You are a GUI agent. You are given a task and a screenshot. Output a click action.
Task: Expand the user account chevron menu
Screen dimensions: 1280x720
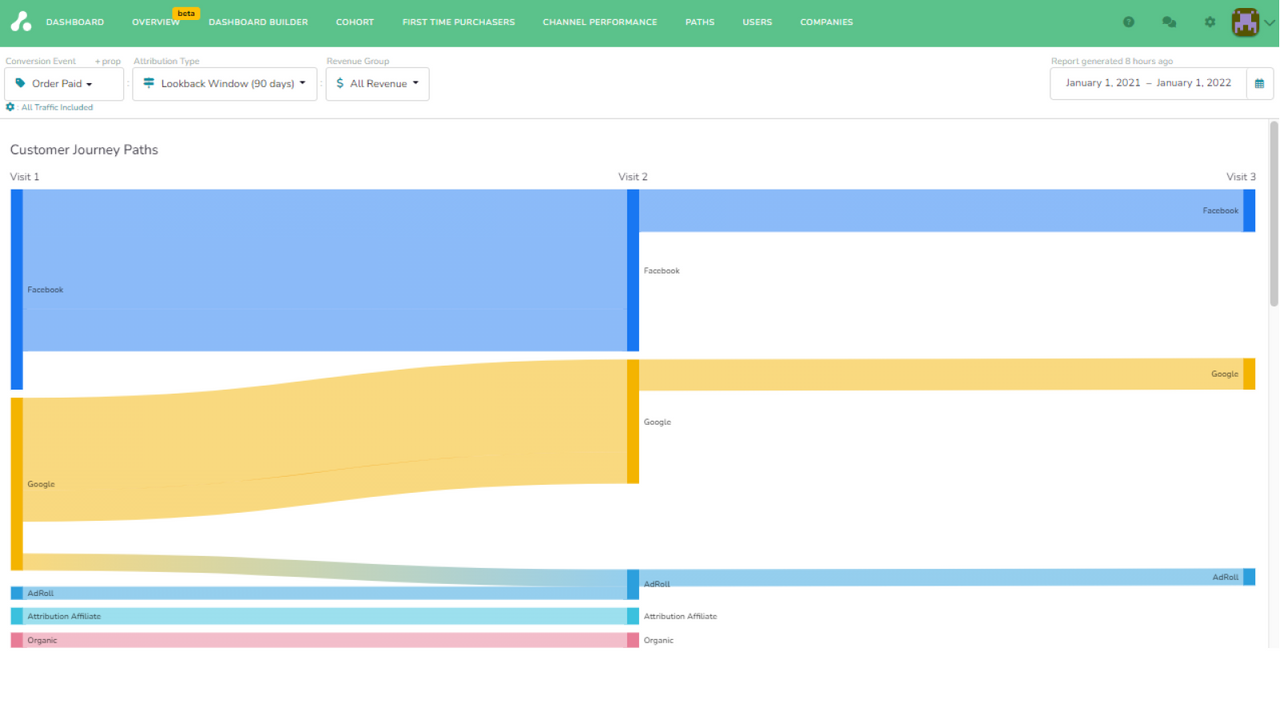tap(1271, 21)
